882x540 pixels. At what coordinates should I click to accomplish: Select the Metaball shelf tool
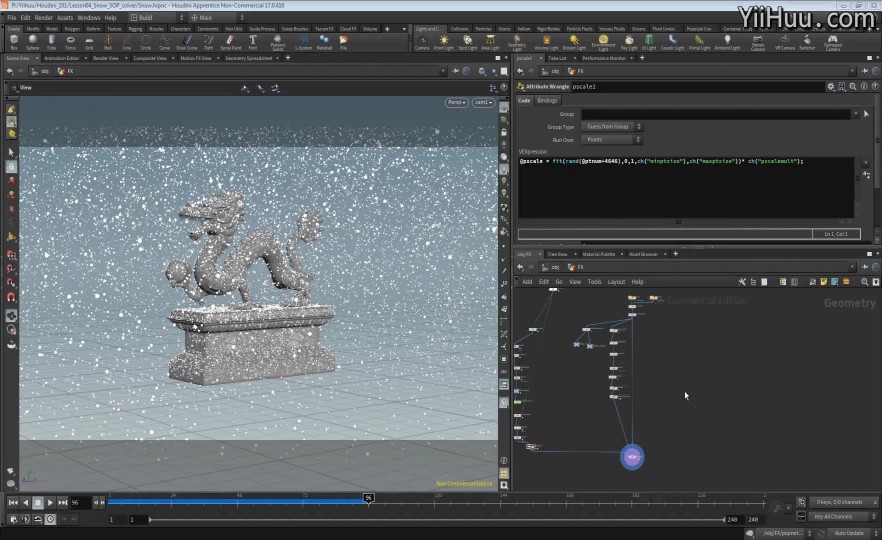(324, 42)
